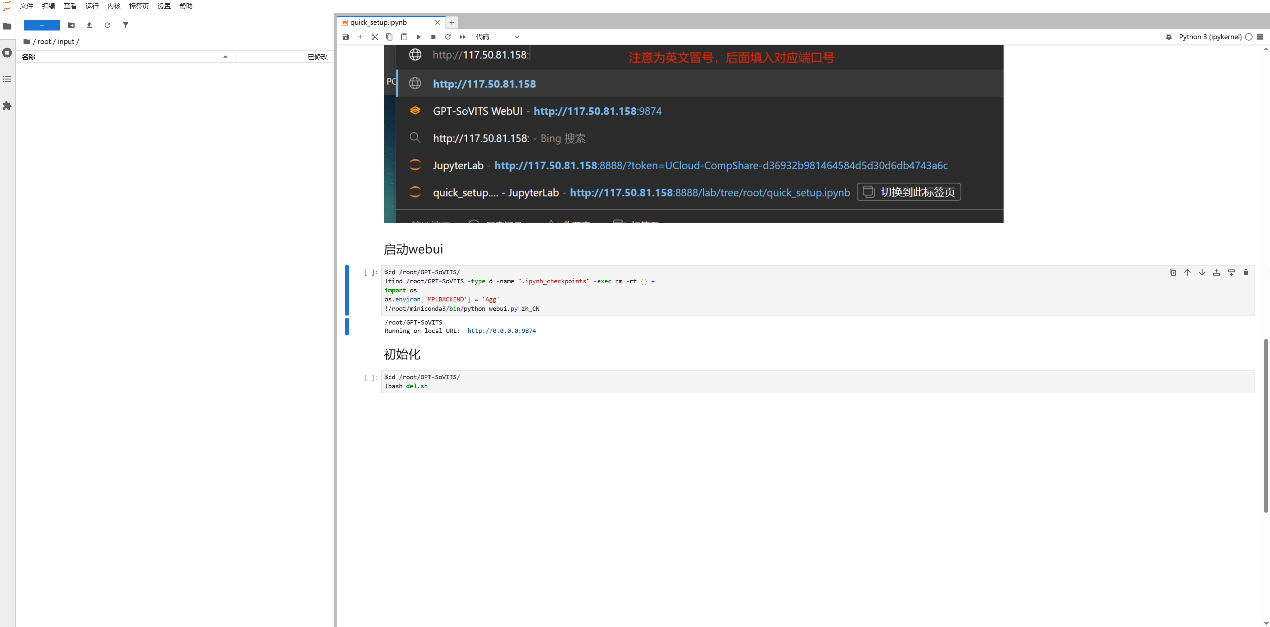The width and height of the screenshot is (1270, 627).
Task: Cut the selected cell
Action: pyautogui.click(x=375, y=37)
